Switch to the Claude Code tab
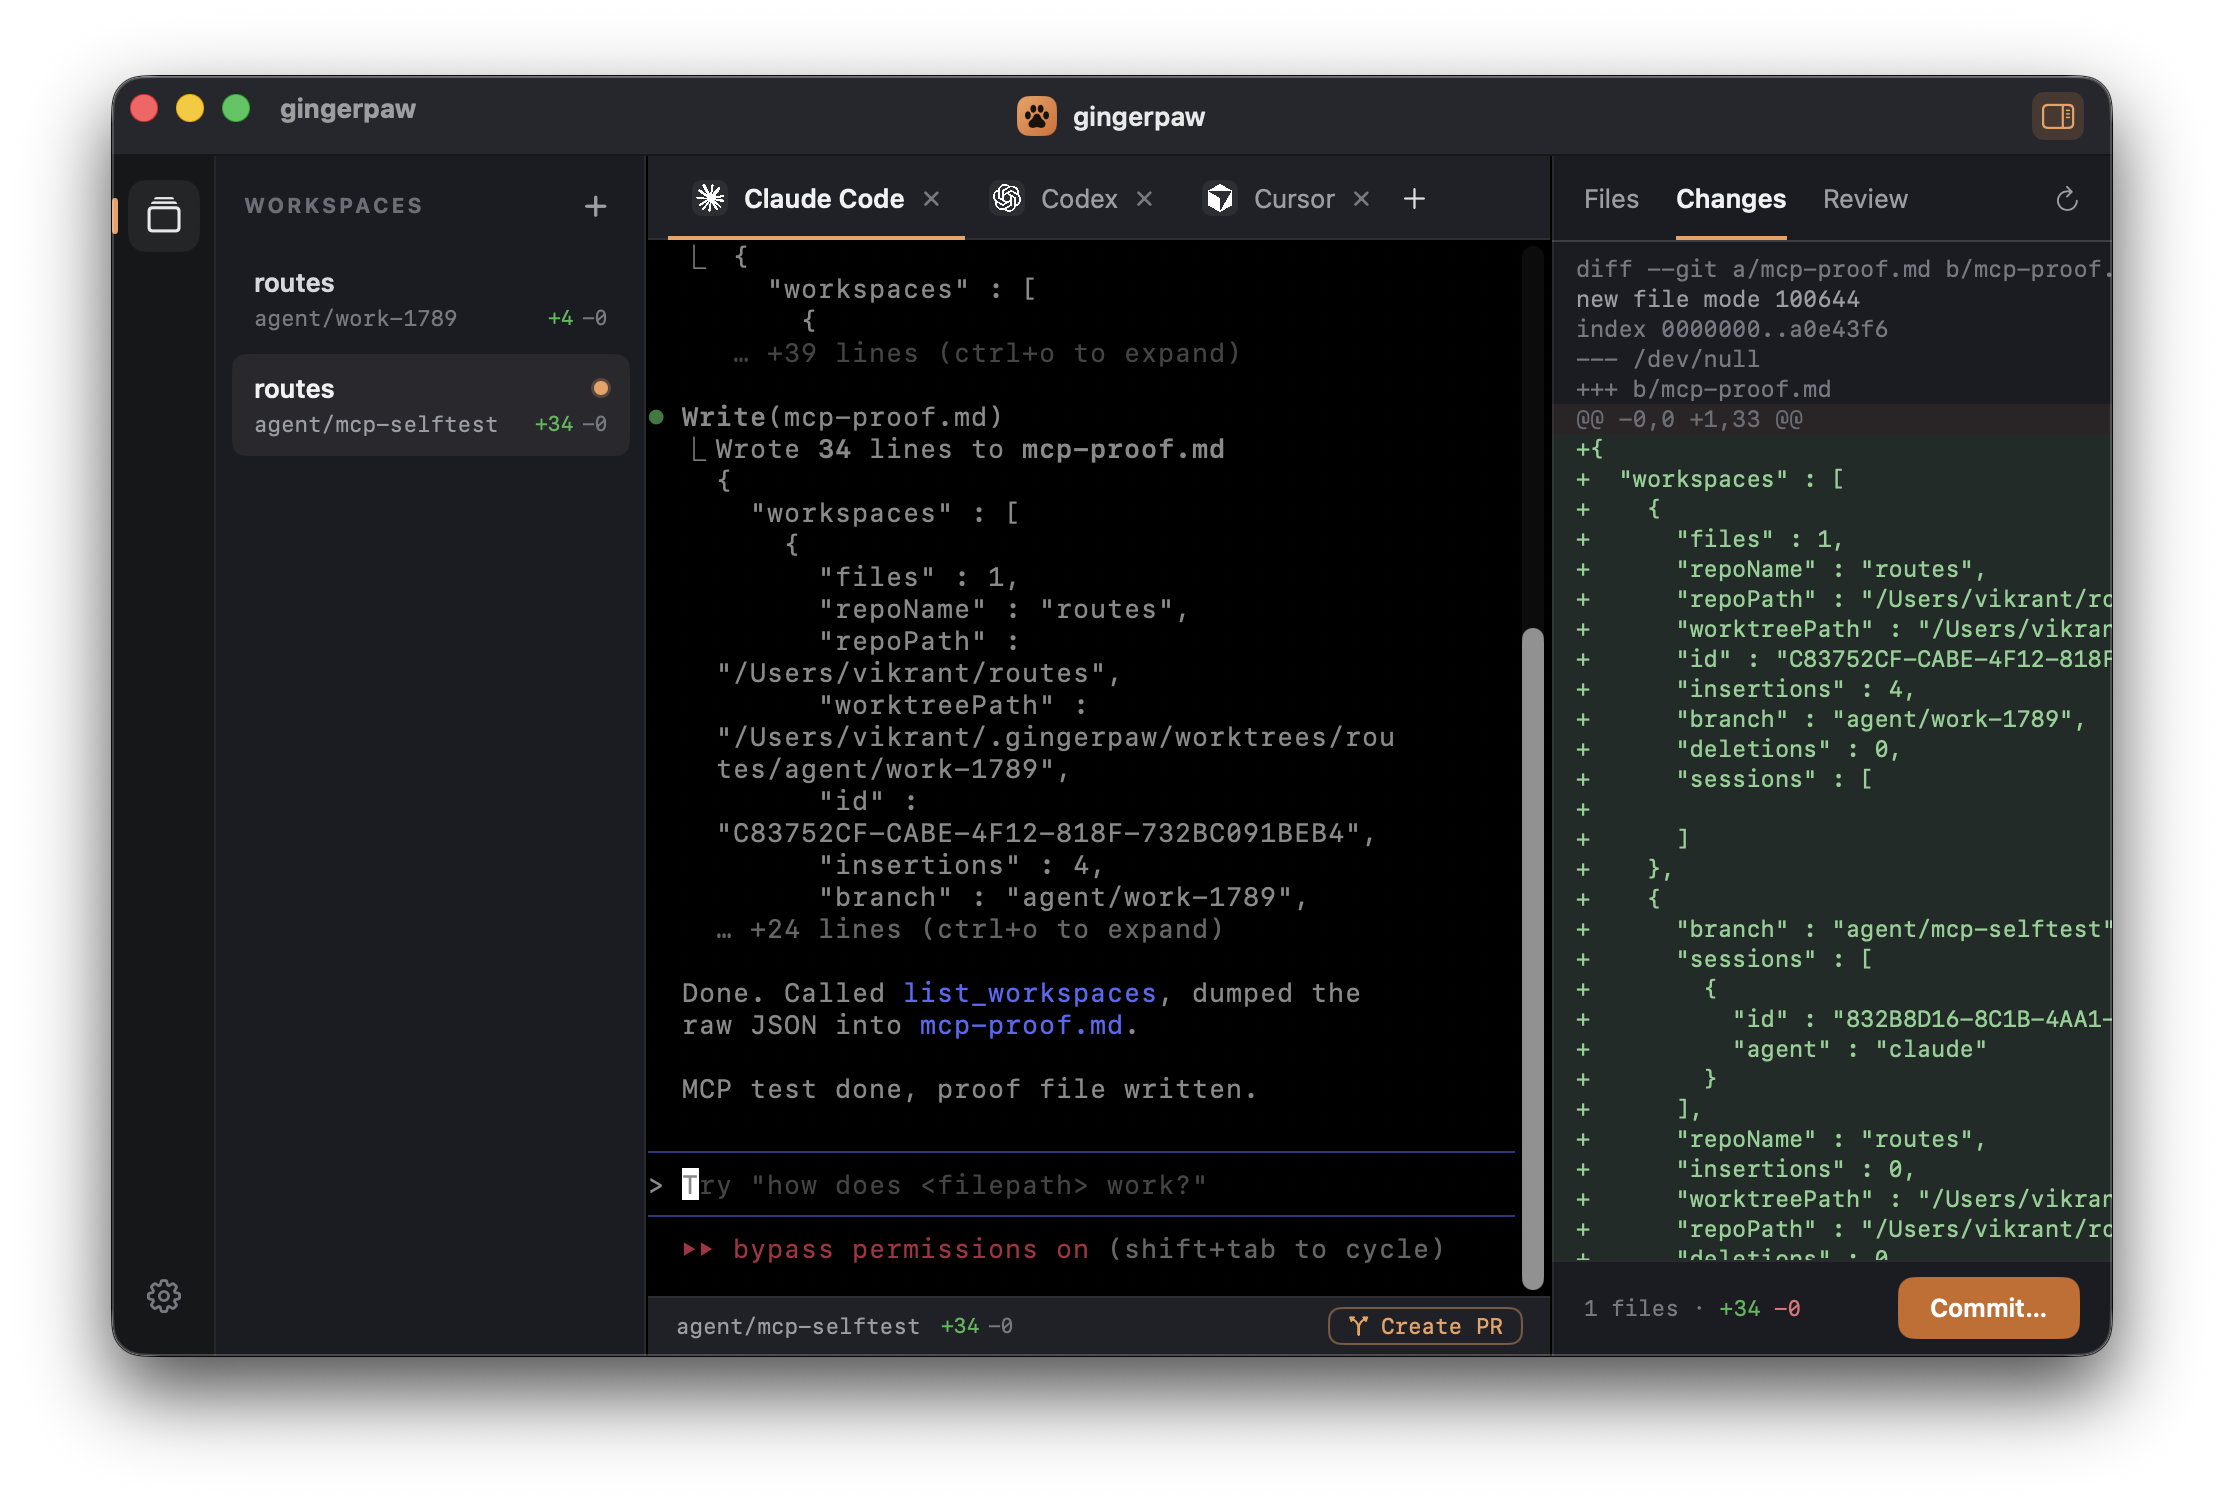The height and width of the screenshot is (1504, 2224). pos(817,199)
